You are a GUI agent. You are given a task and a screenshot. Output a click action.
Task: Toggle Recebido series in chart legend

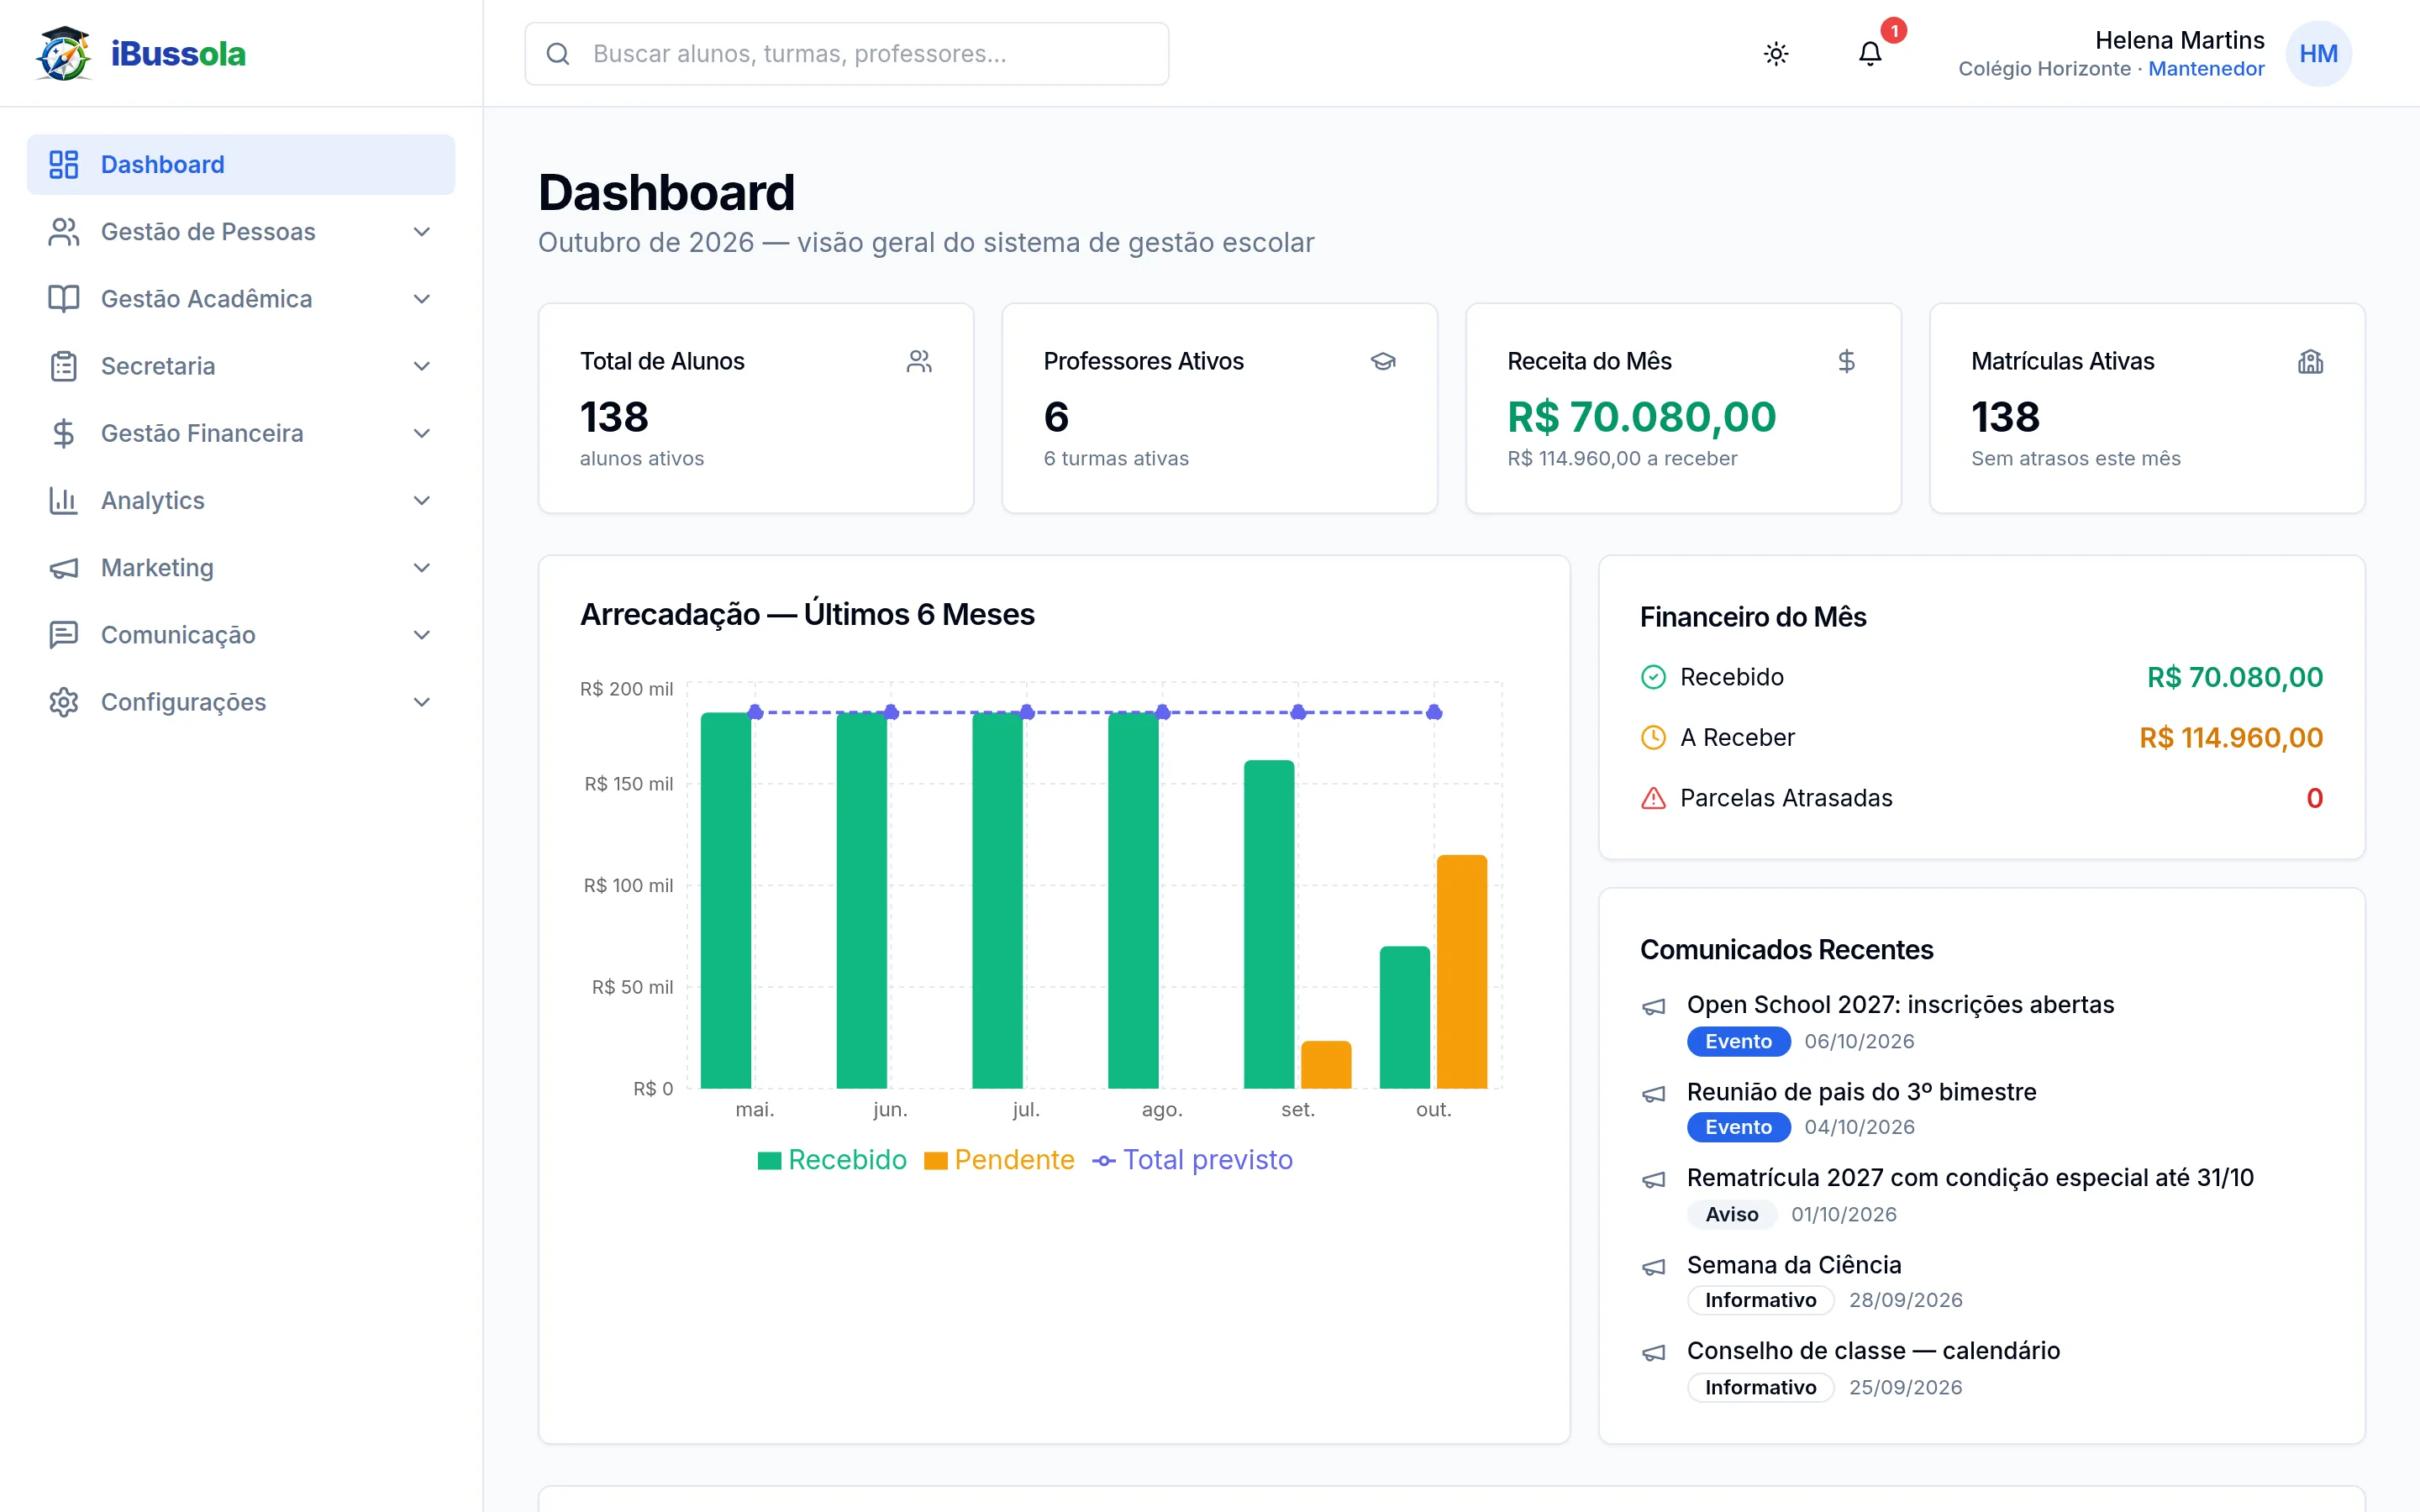pyautogui.click(x=832, y=1160)
